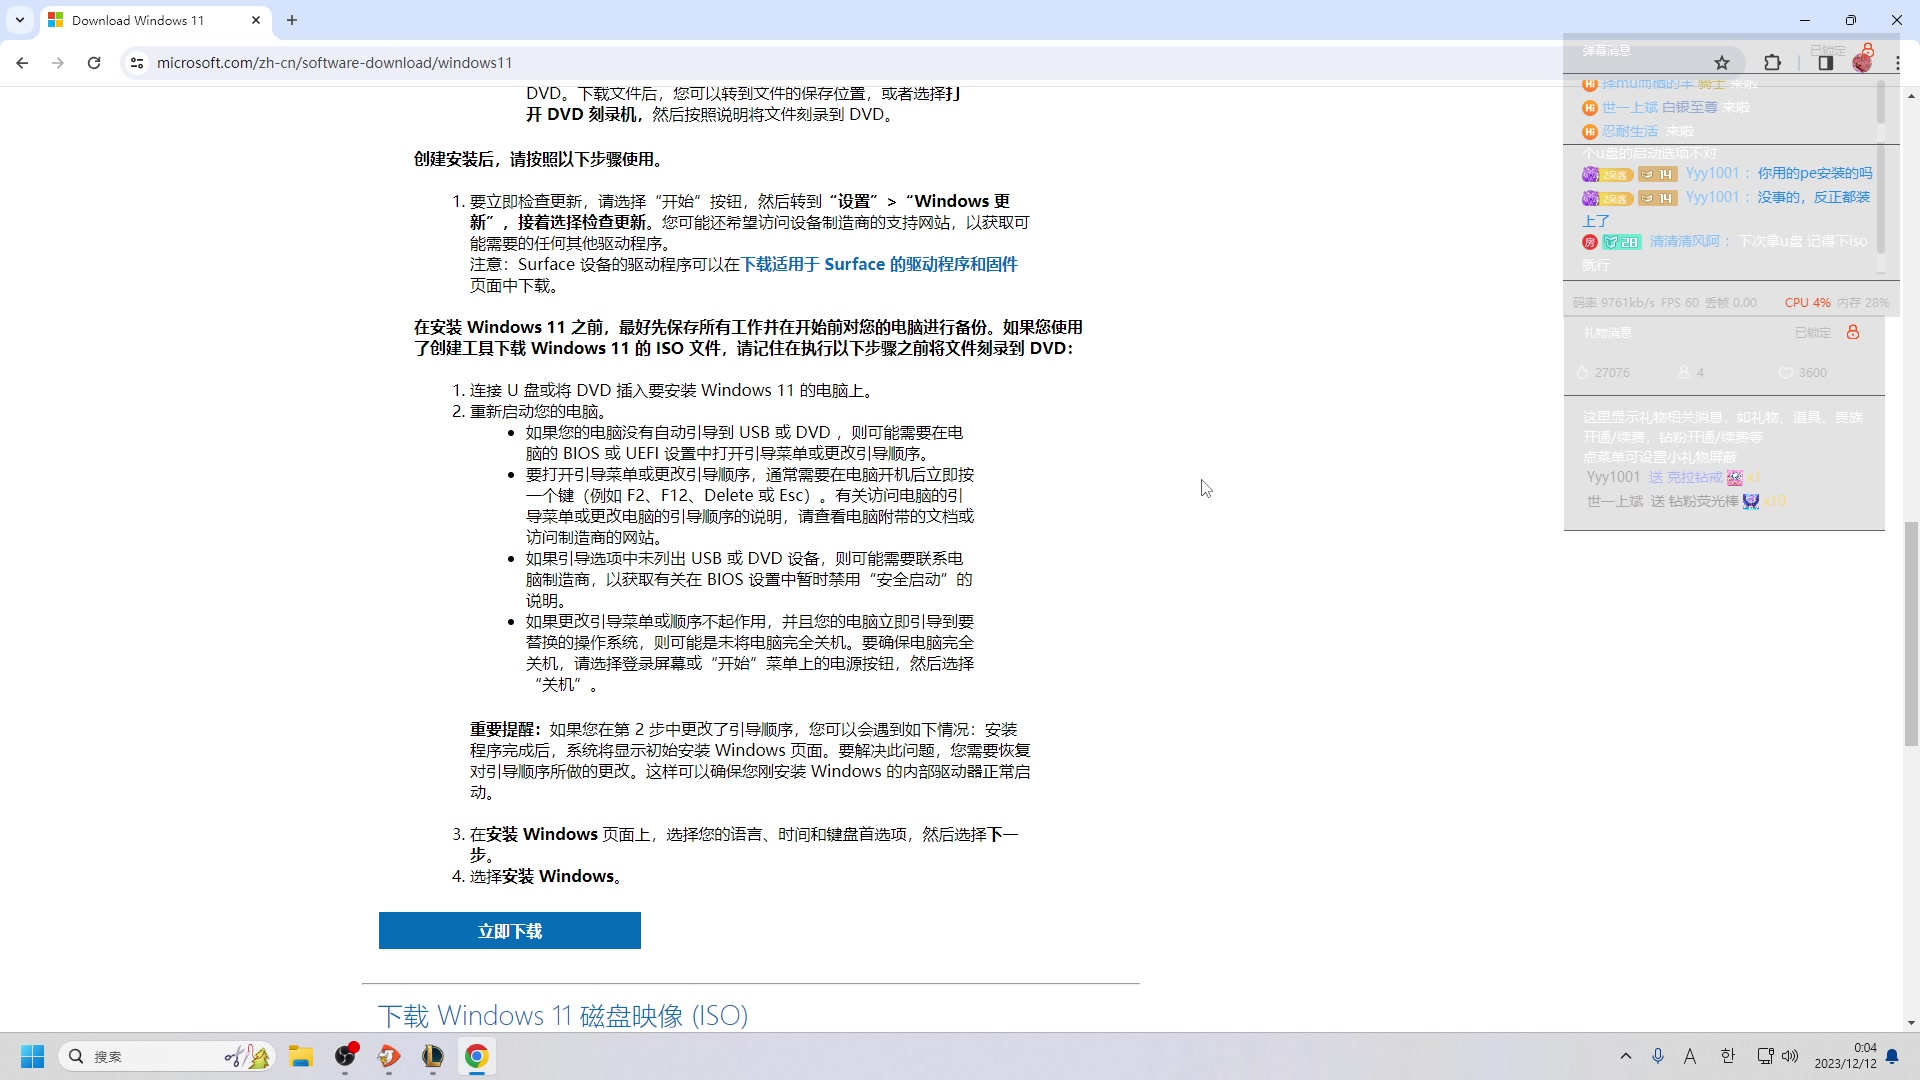Open the tab search dropdown arrow
1920x1080 pixels.
click(19, 20)
